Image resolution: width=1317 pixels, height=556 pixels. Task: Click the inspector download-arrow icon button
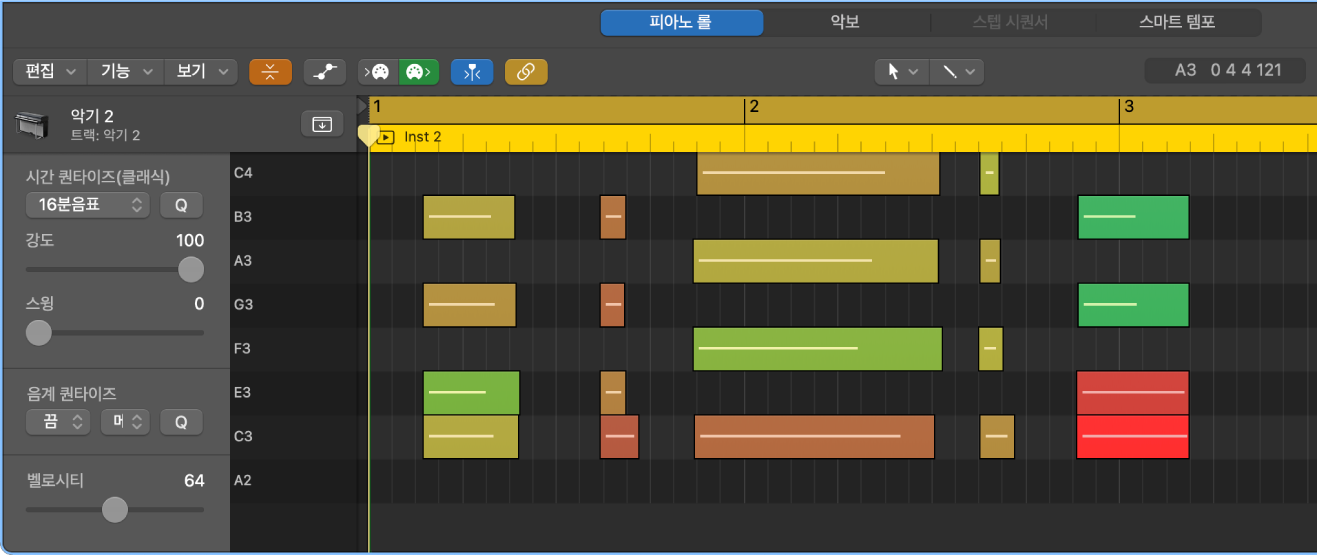pos(322,124)
